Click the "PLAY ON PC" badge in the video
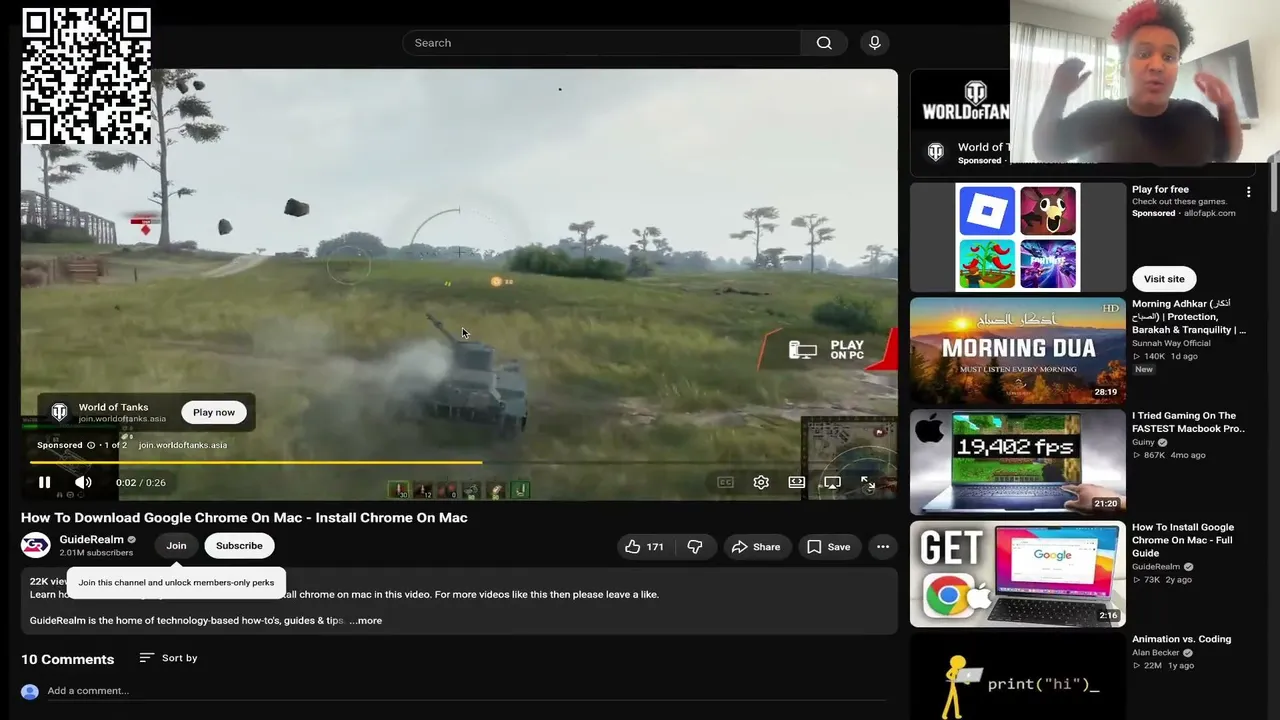 click(x=827, y=349)
